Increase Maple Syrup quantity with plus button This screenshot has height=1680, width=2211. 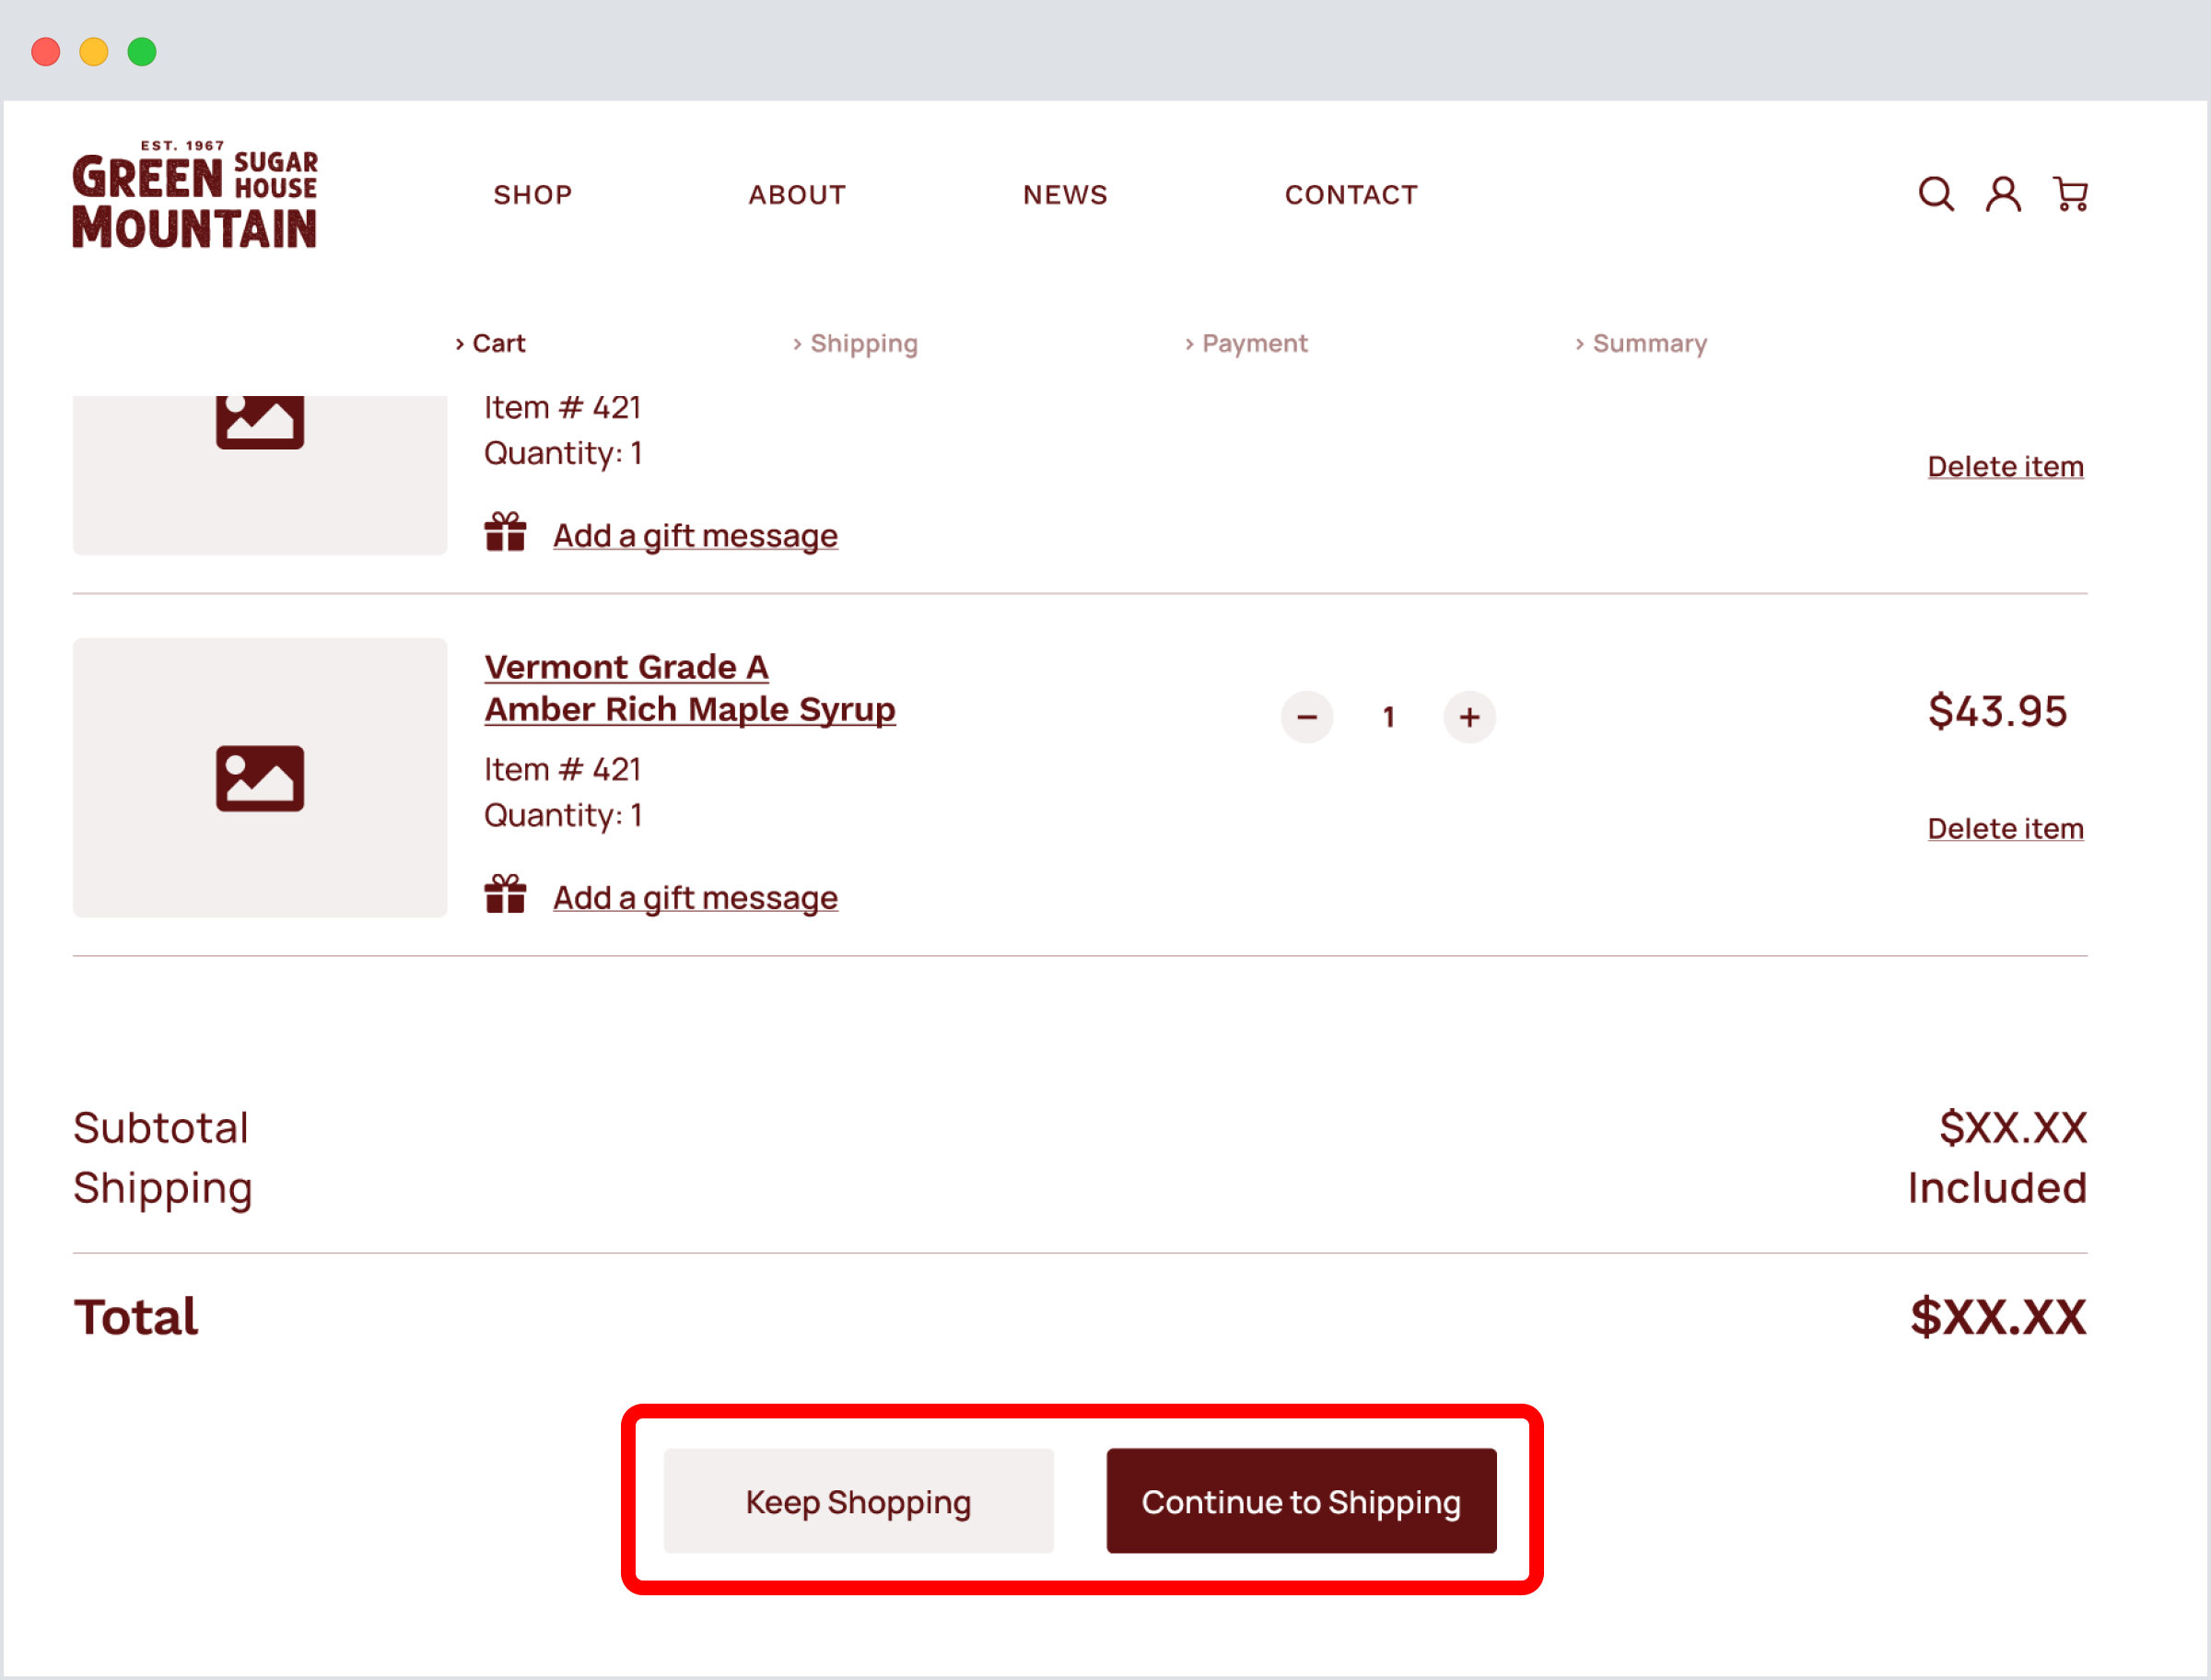(1469, 717)
